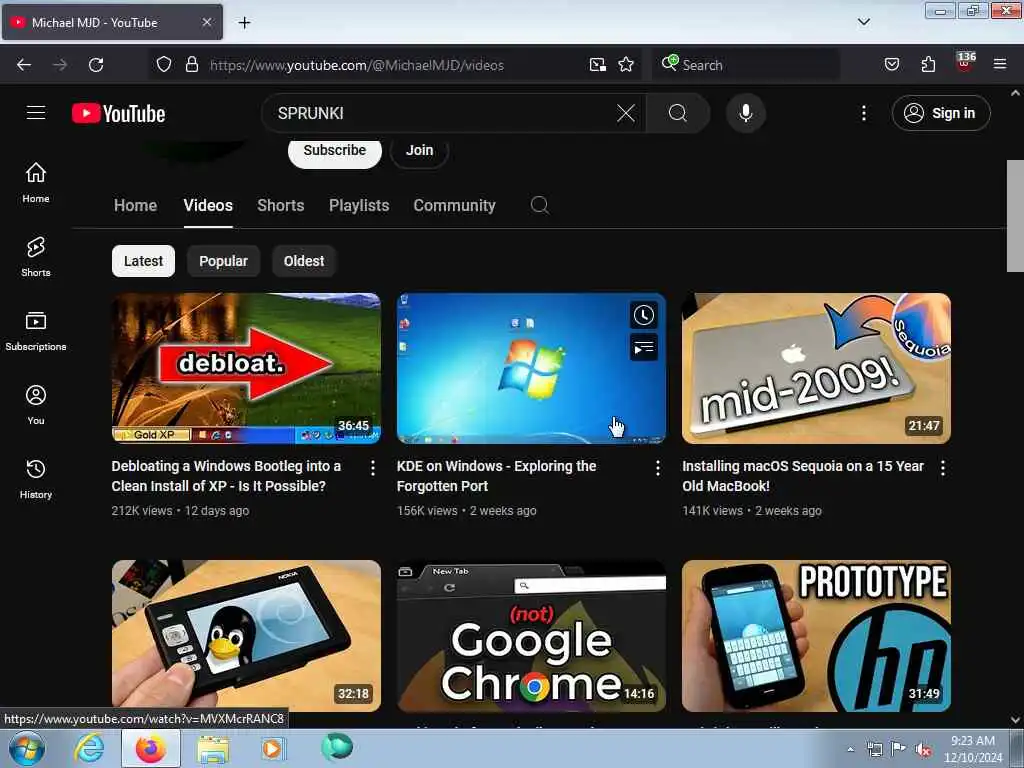Go back in Firefox
Viewport: 1024px width, 768px height.
pyautogui.click(x=24, y=65)
